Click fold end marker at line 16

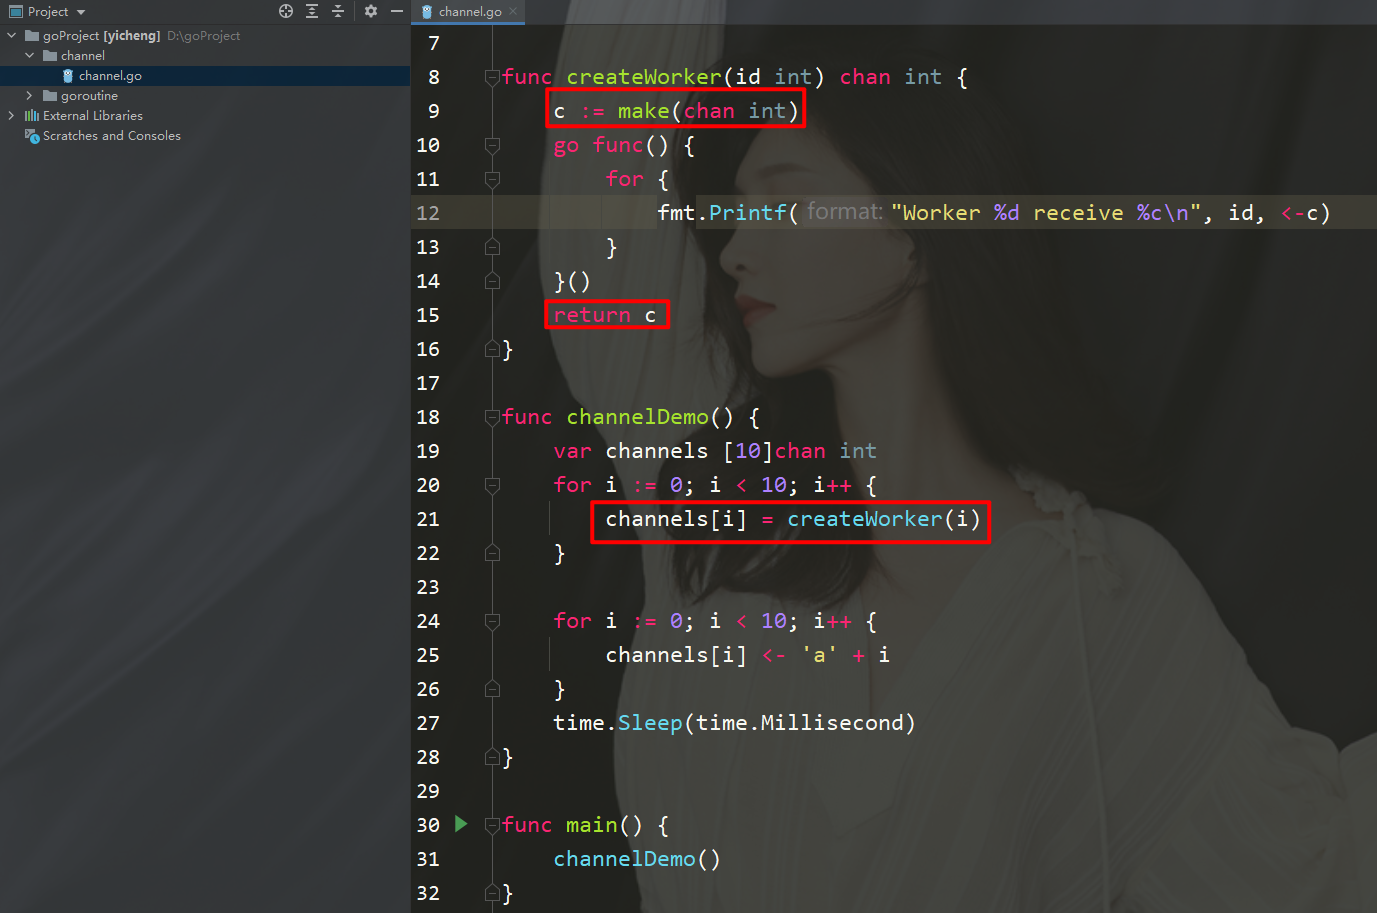492,349
